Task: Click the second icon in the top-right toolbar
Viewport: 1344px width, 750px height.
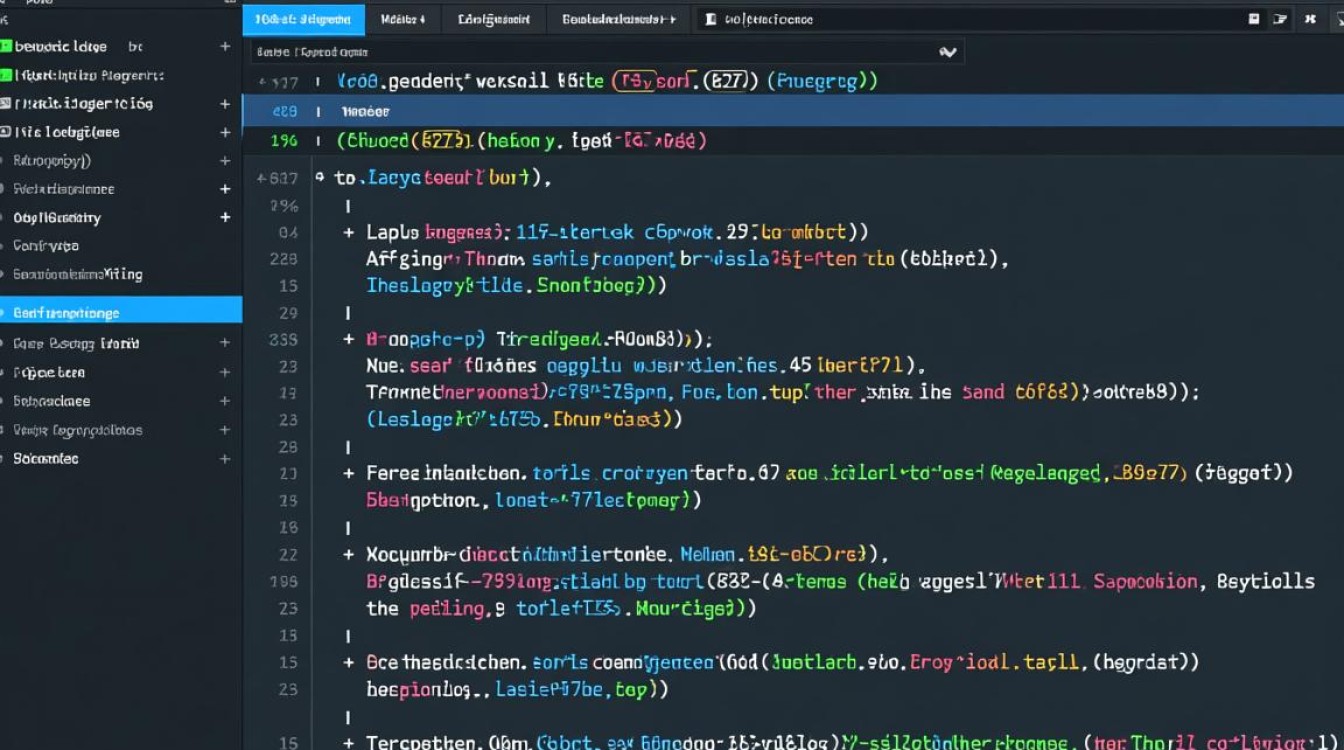Action: tap(1281, 19)
